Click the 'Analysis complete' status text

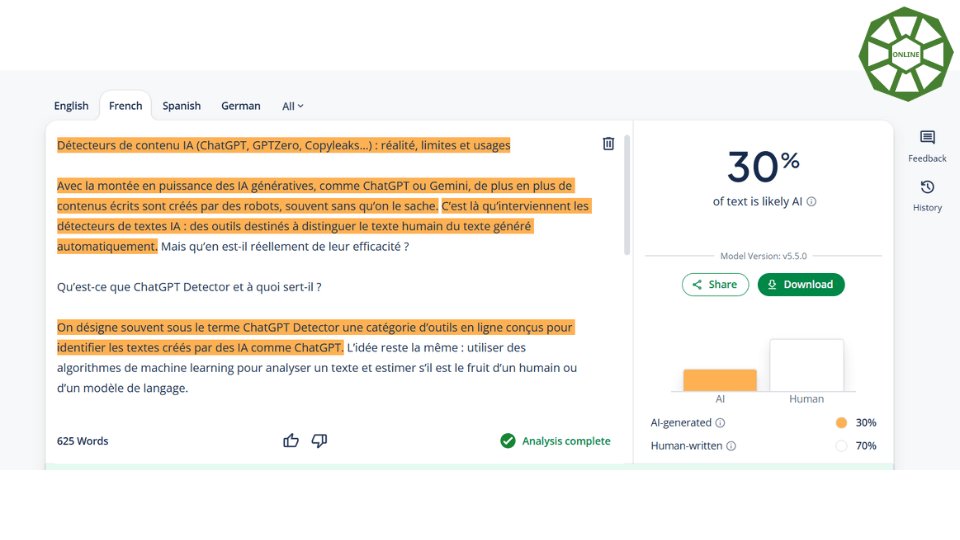point(566,441)
